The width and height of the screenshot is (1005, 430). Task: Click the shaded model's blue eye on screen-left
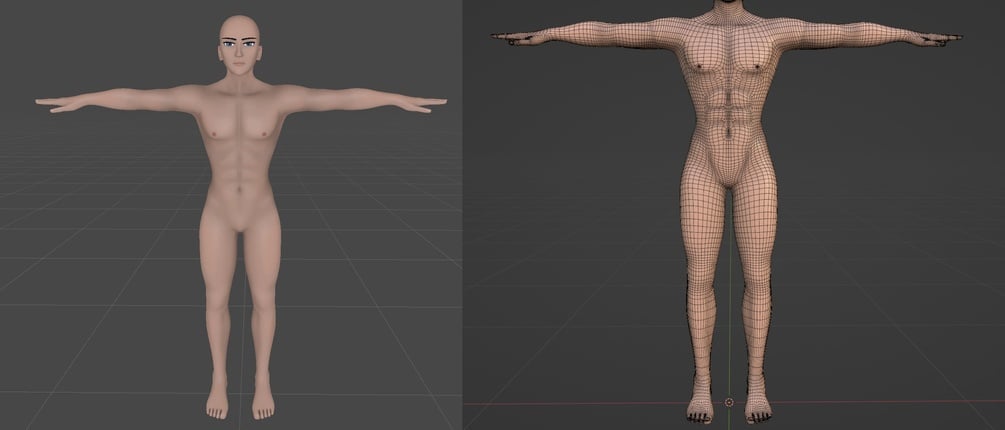click(x=229, y=44)
